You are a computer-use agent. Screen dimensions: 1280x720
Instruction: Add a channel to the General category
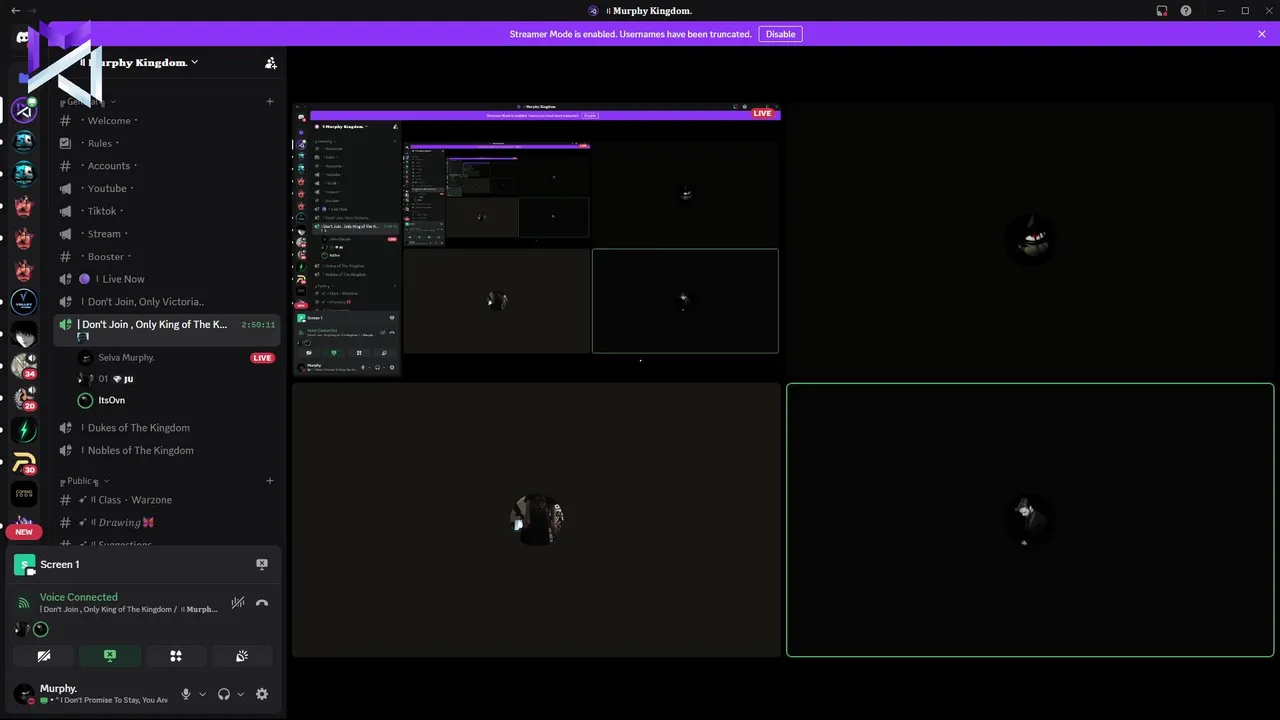(x=270, y=101)
